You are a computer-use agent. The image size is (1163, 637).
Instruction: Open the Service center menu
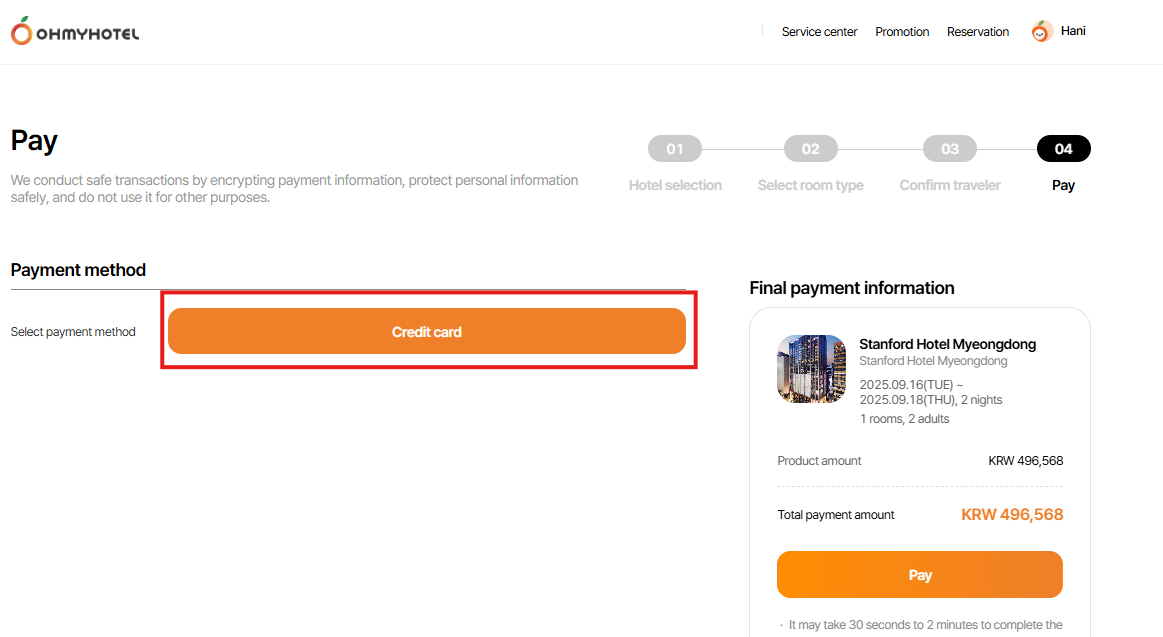point(819,32)
